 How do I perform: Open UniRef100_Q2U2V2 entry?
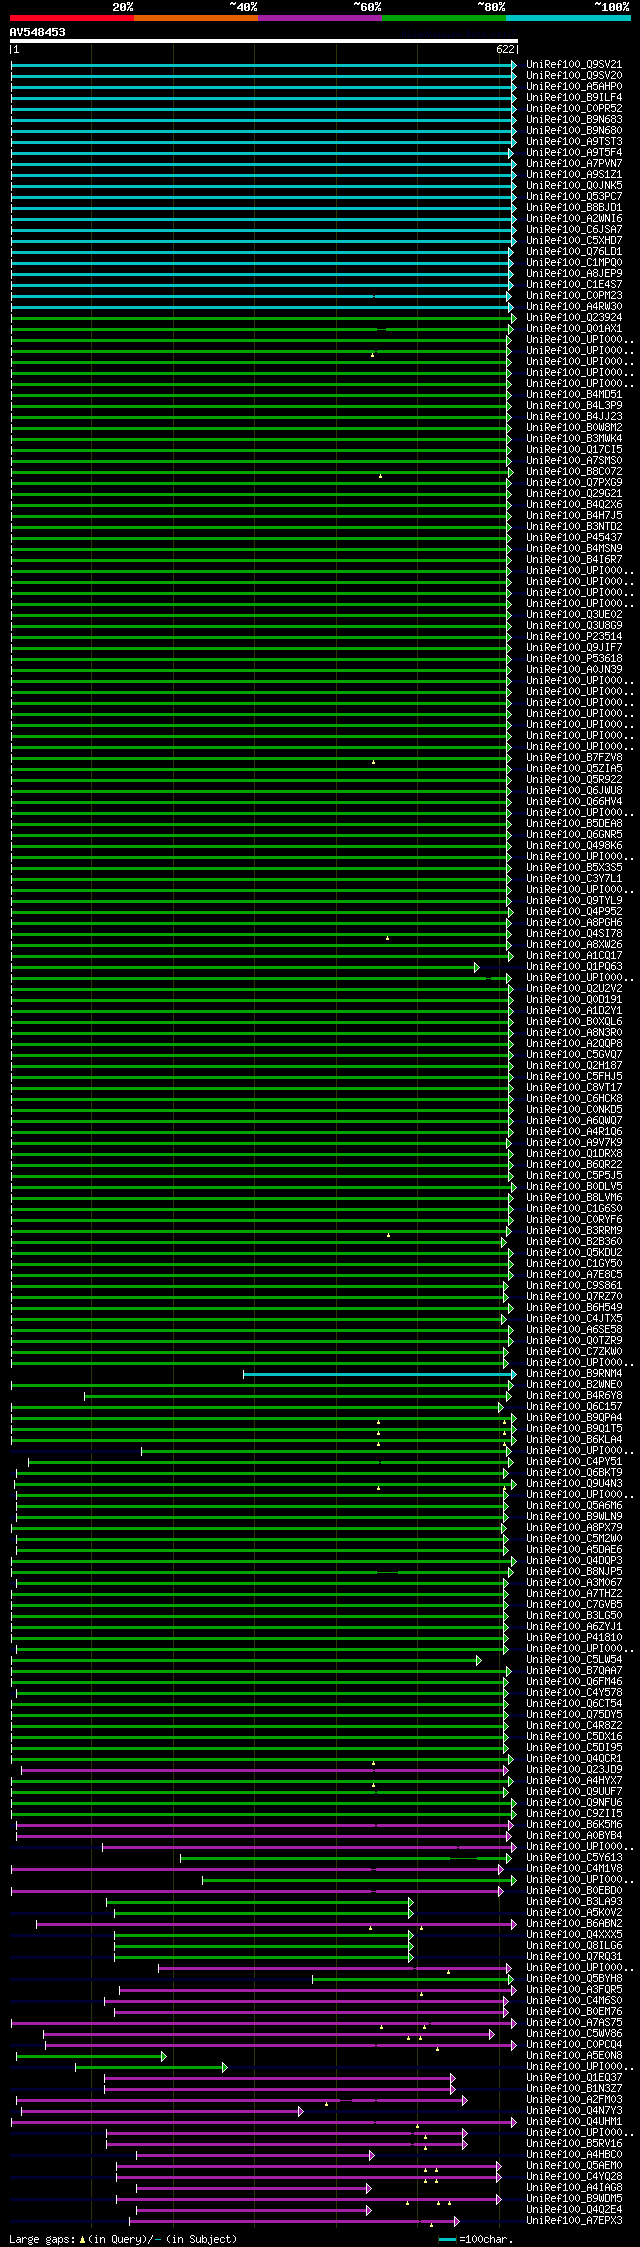coord(574,989)
